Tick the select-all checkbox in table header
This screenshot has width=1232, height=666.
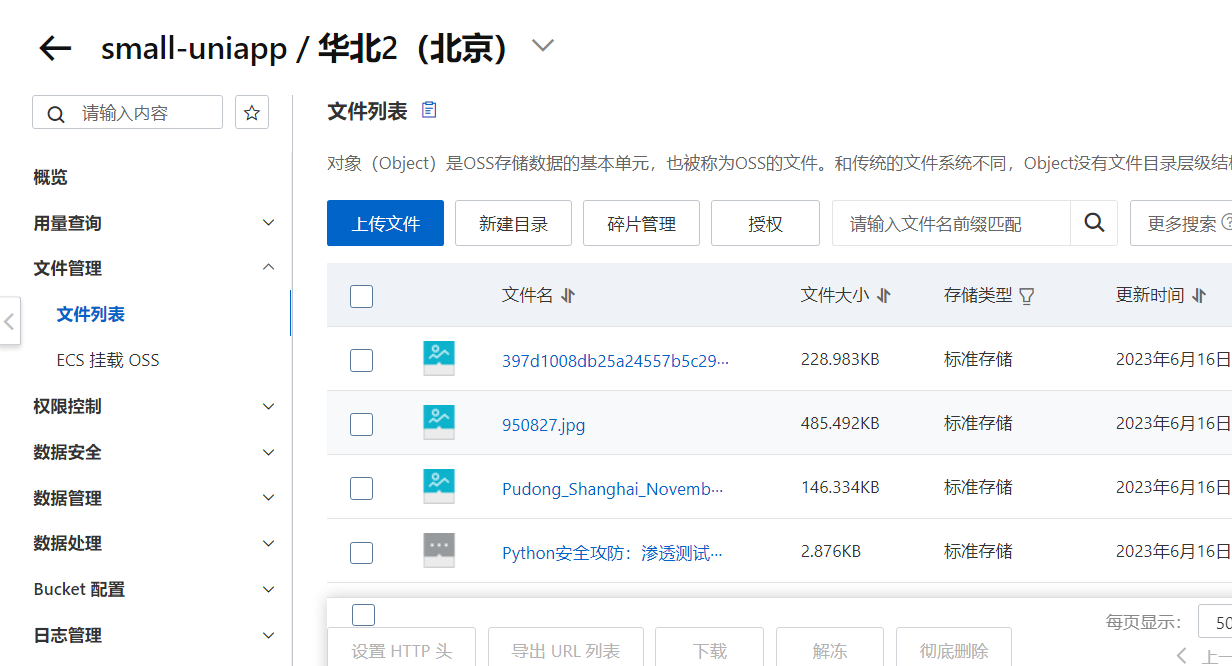[x=361, y=296]
